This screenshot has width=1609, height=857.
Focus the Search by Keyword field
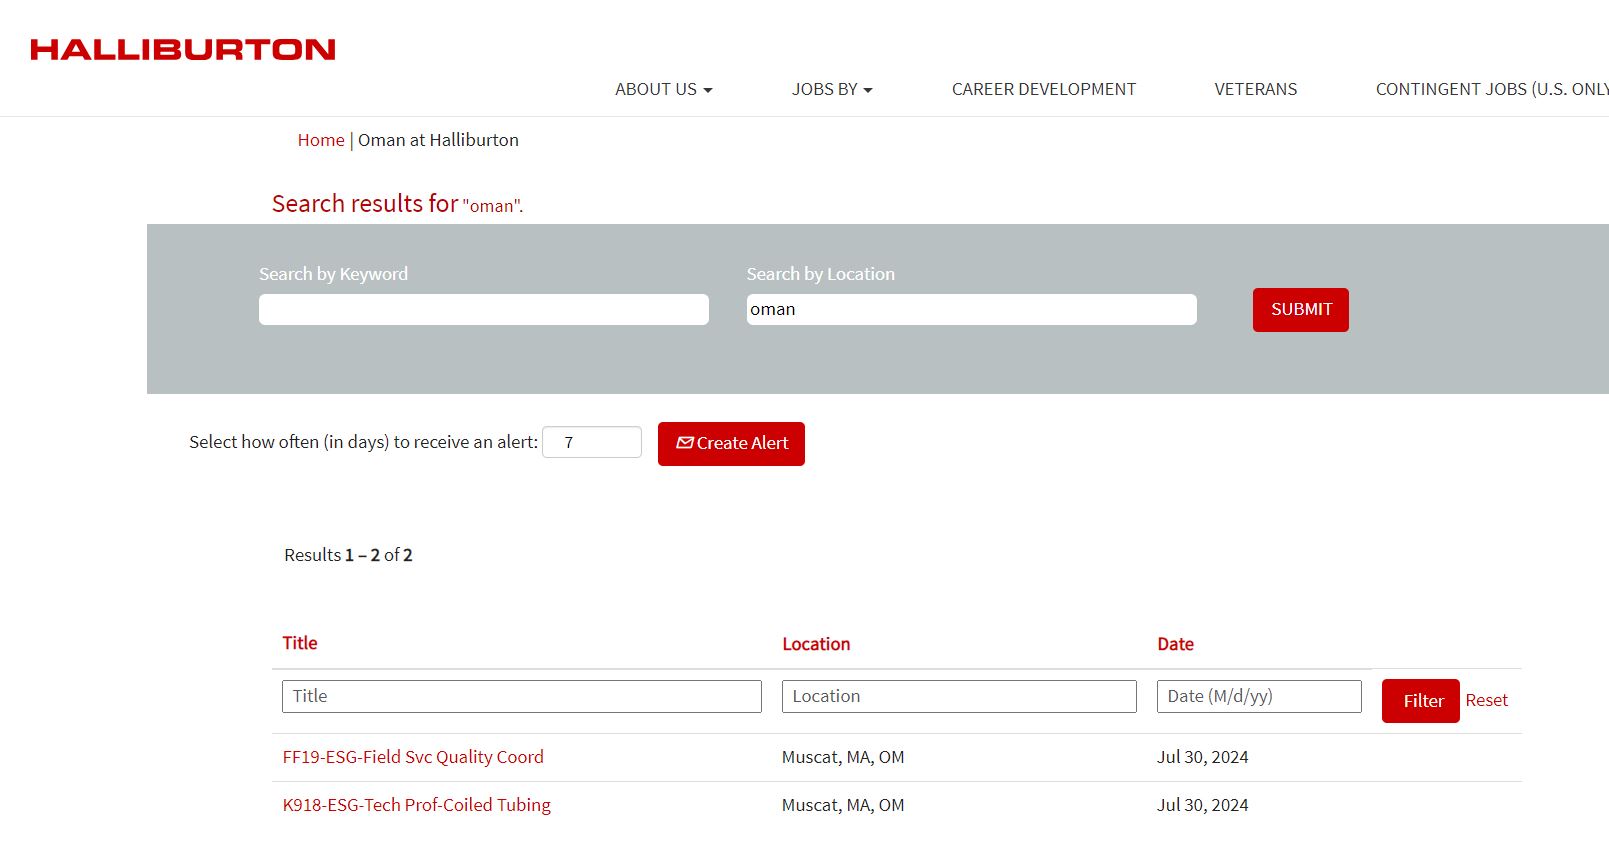[x=484, y=309]
